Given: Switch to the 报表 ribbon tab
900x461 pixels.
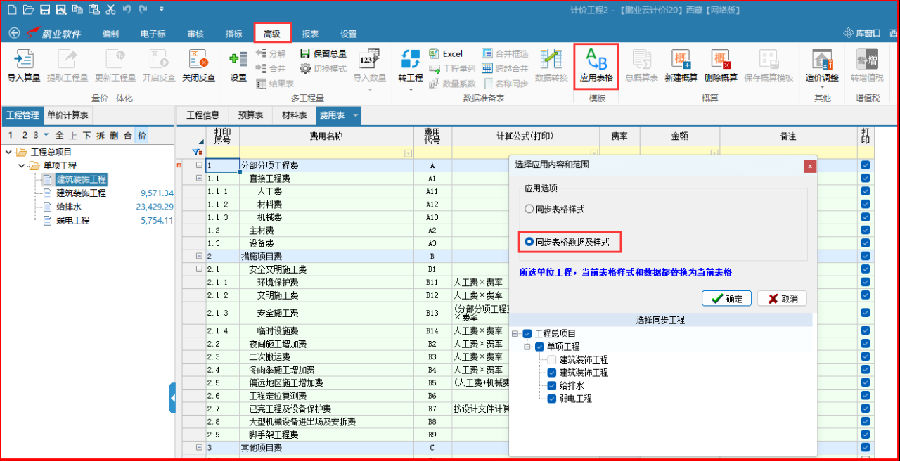Looking at the screenshot, I should [x=310, y=33].
